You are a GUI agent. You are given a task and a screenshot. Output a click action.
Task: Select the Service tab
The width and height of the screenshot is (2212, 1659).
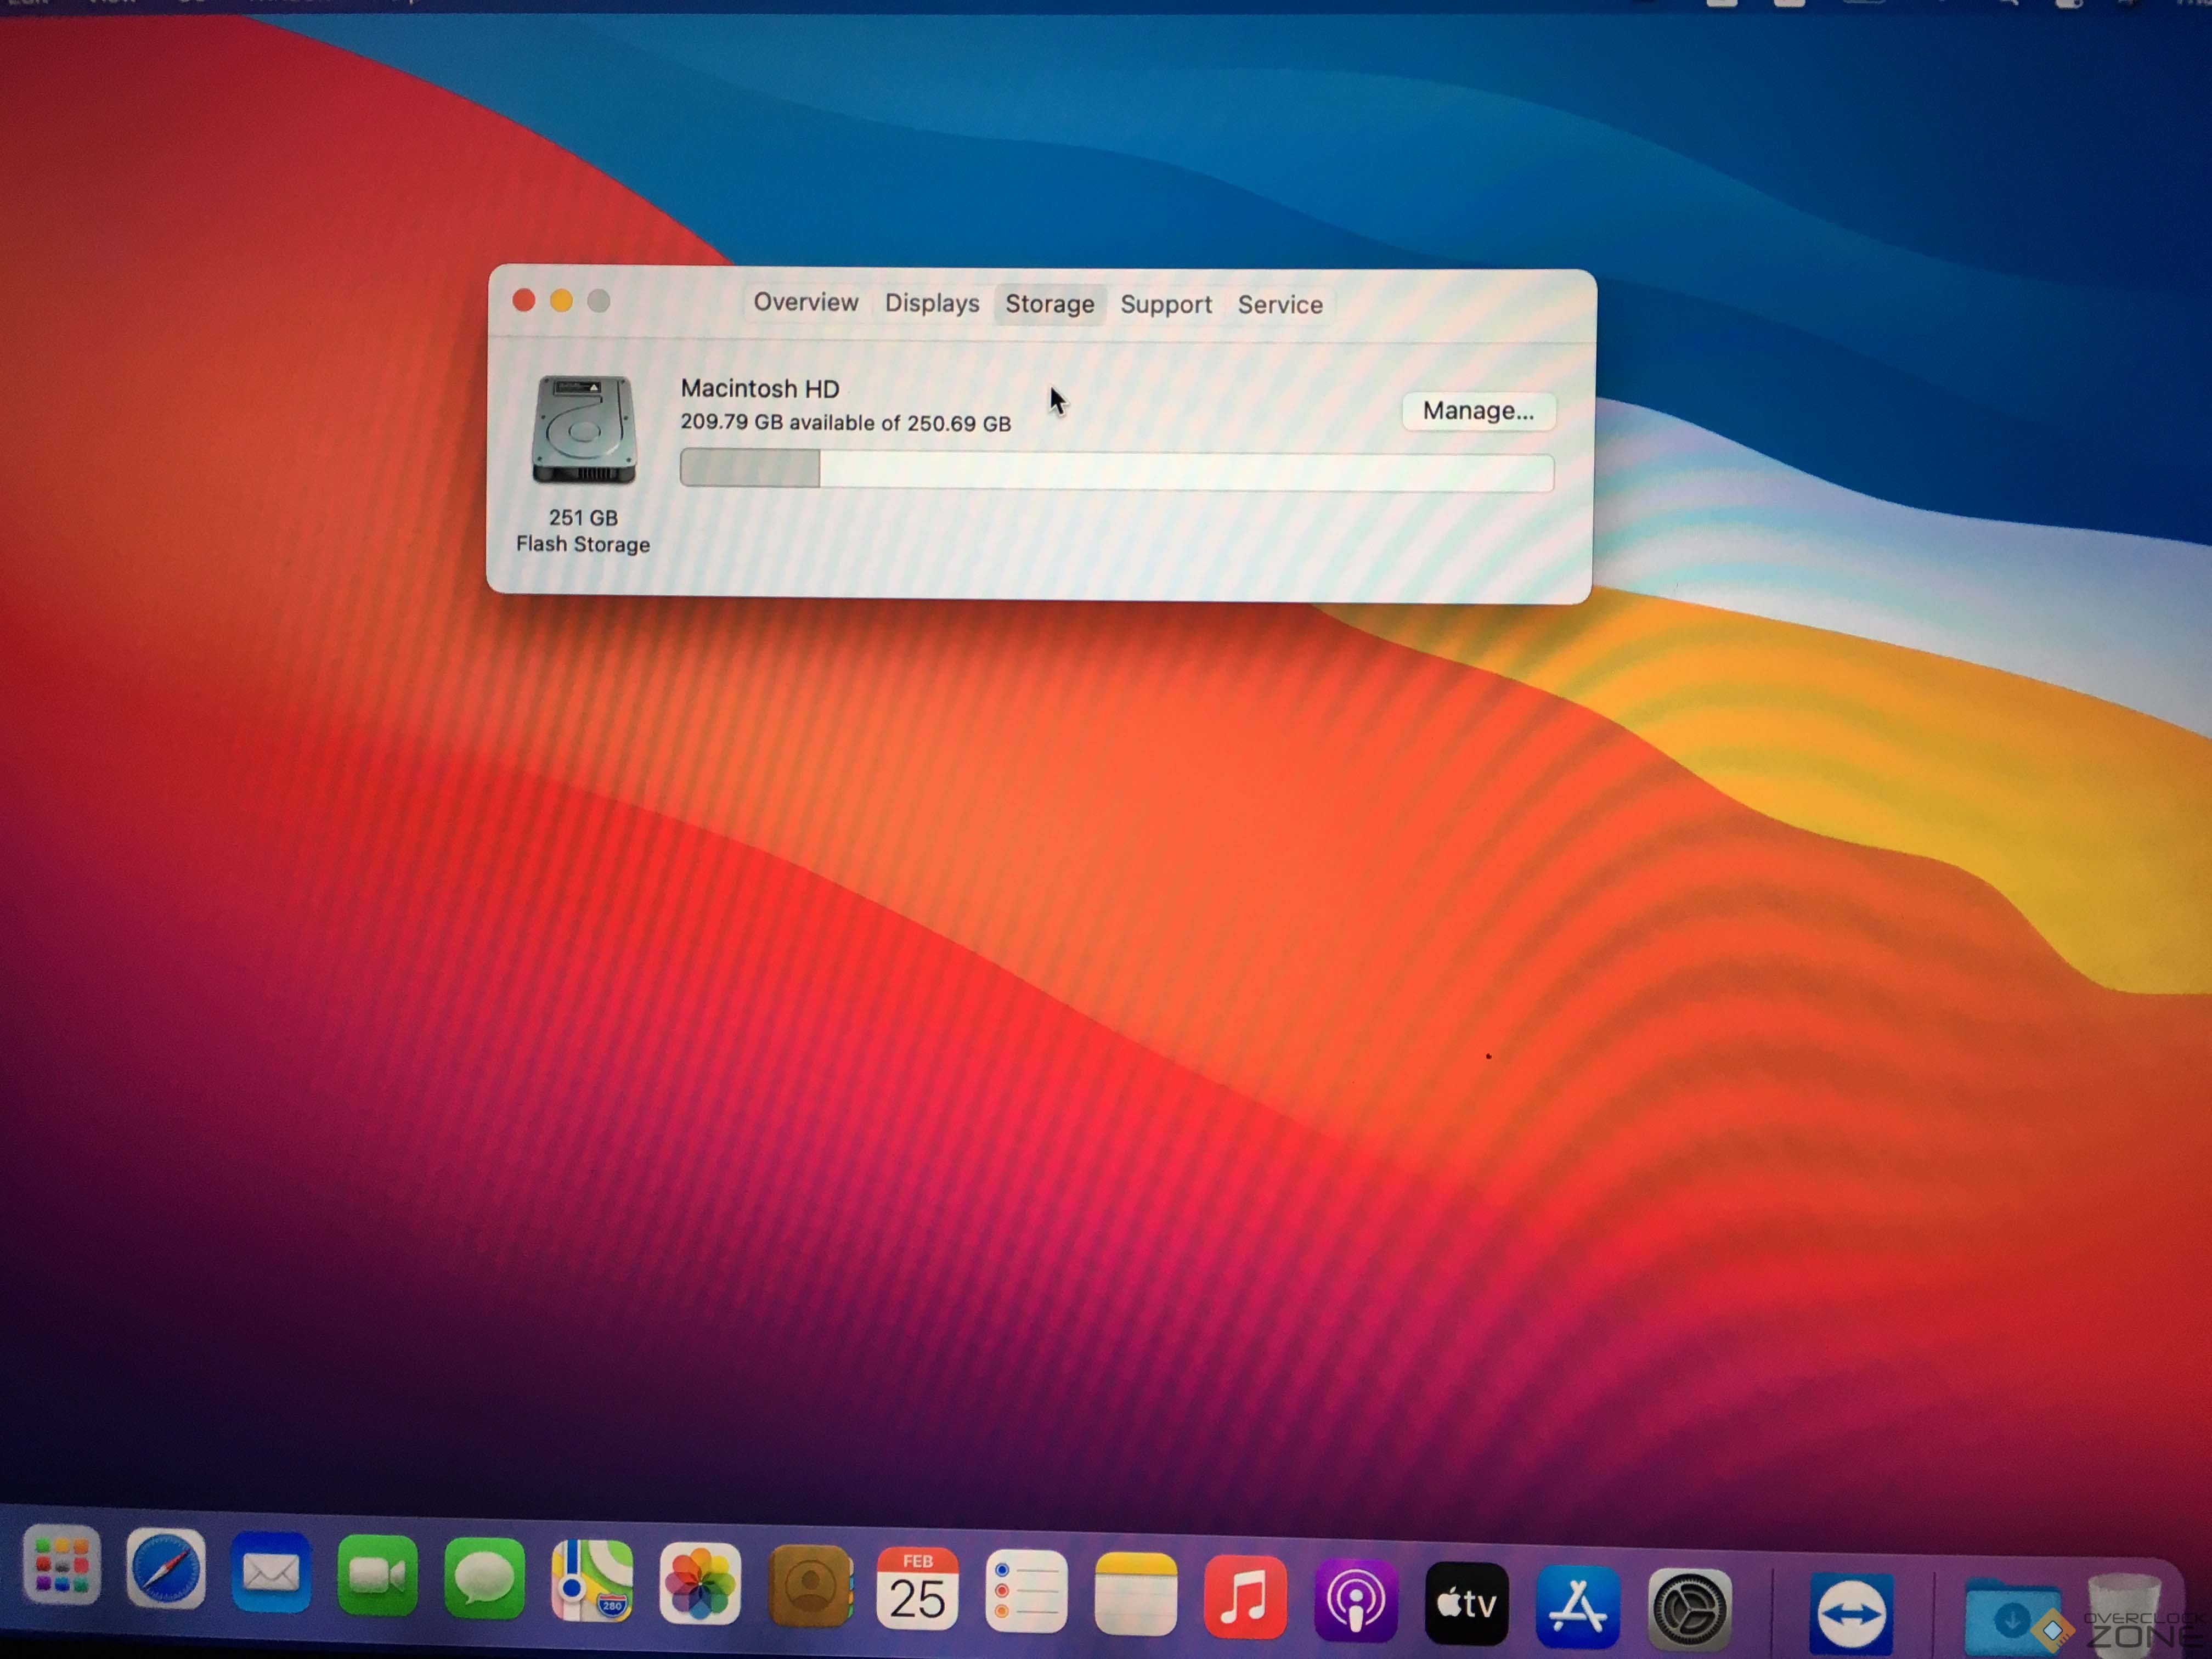pos(1279,305)
